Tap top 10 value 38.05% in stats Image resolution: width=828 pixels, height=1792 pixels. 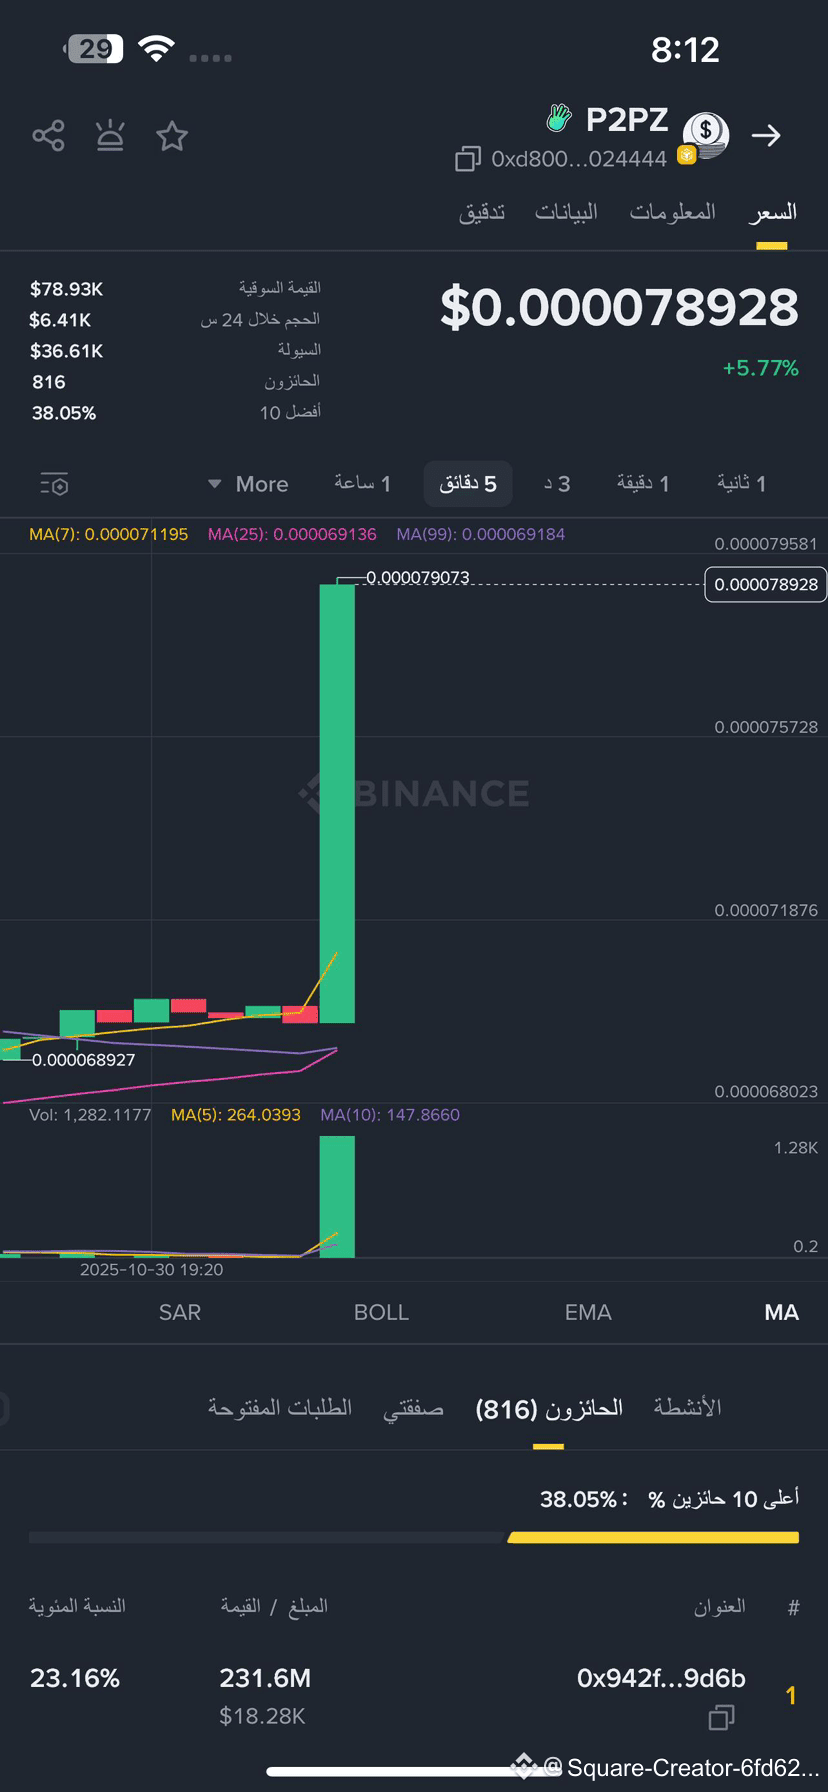[63, 413]
